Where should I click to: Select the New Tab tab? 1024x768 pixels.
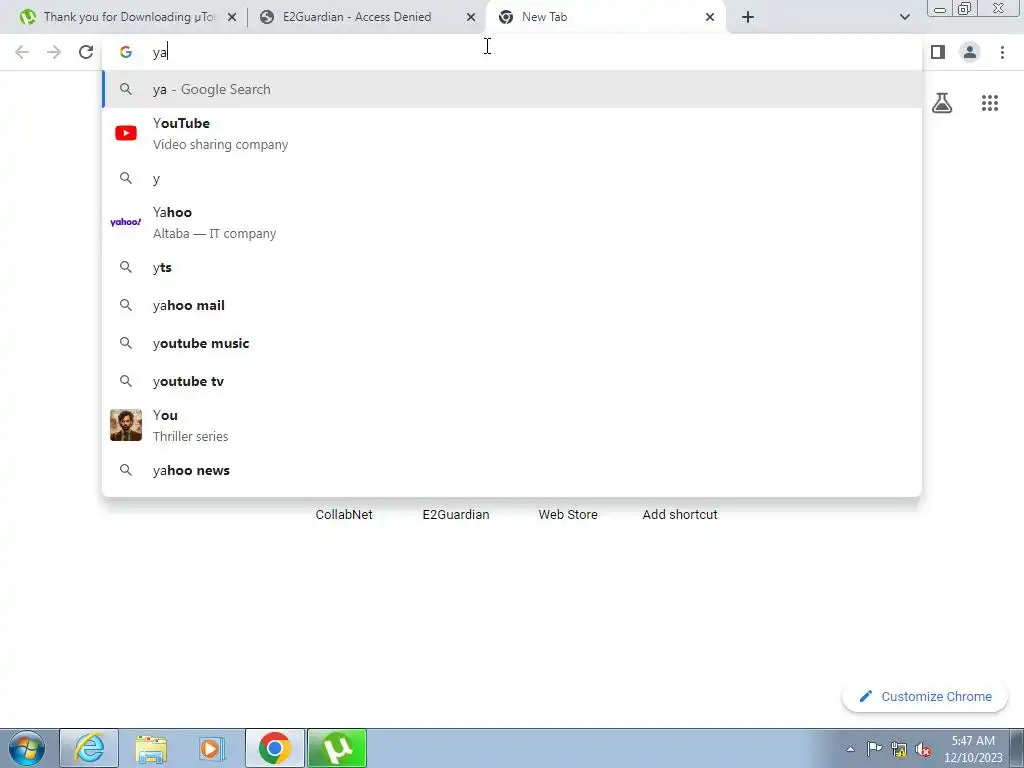(x=605, y=17)
